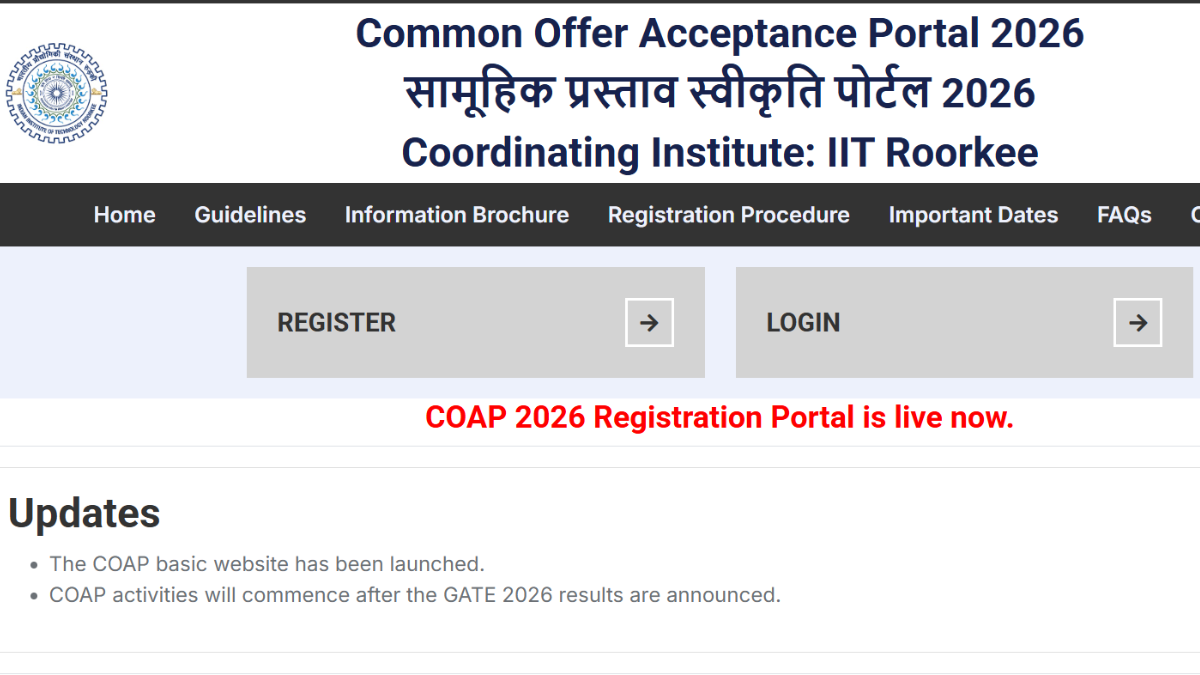Click the Coordinating Institute: IIT Roorkee text

click(719, 153)
